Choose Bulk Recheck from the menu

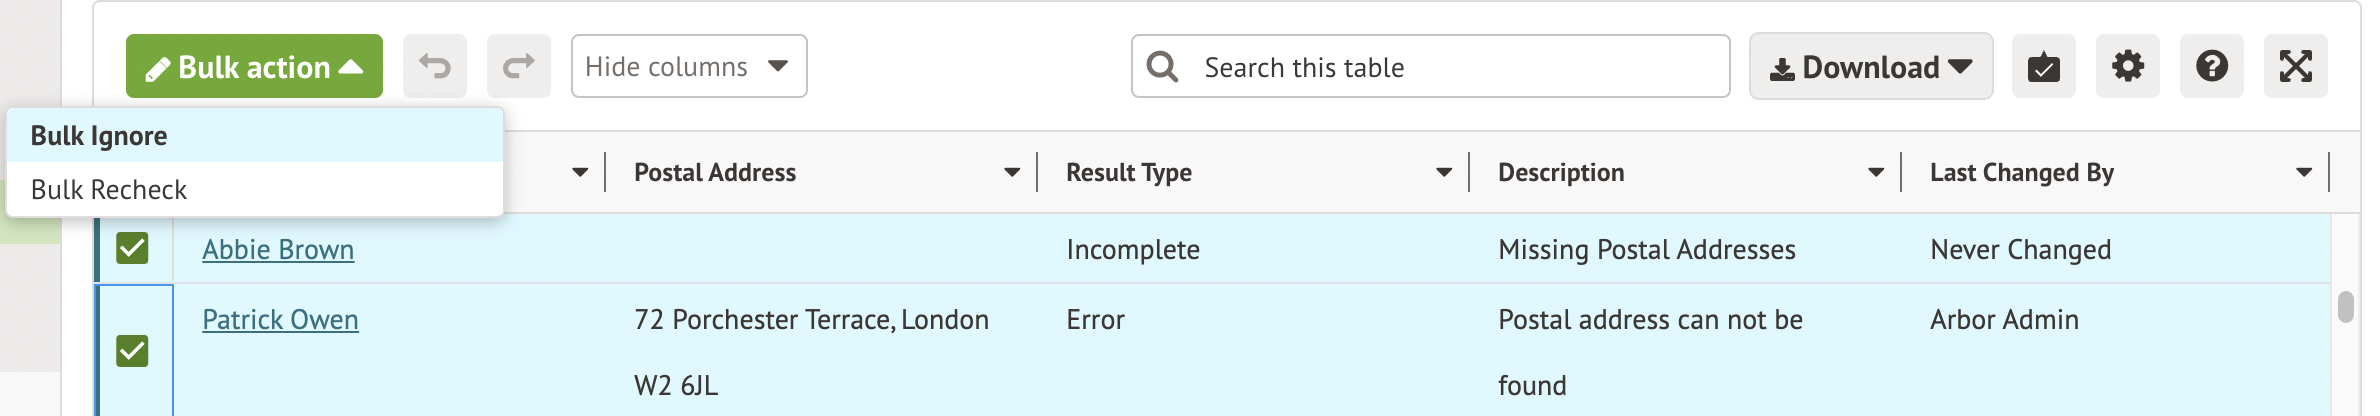click(109, 190)
